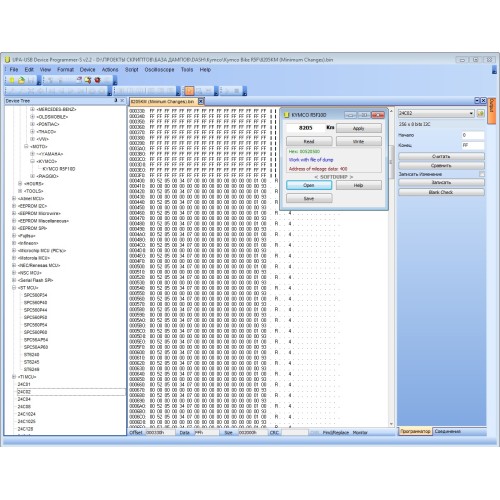Image resolution: width=500 pixels, height=500 pixels.
Task: Click the Считать button
Action: point(441,156)
